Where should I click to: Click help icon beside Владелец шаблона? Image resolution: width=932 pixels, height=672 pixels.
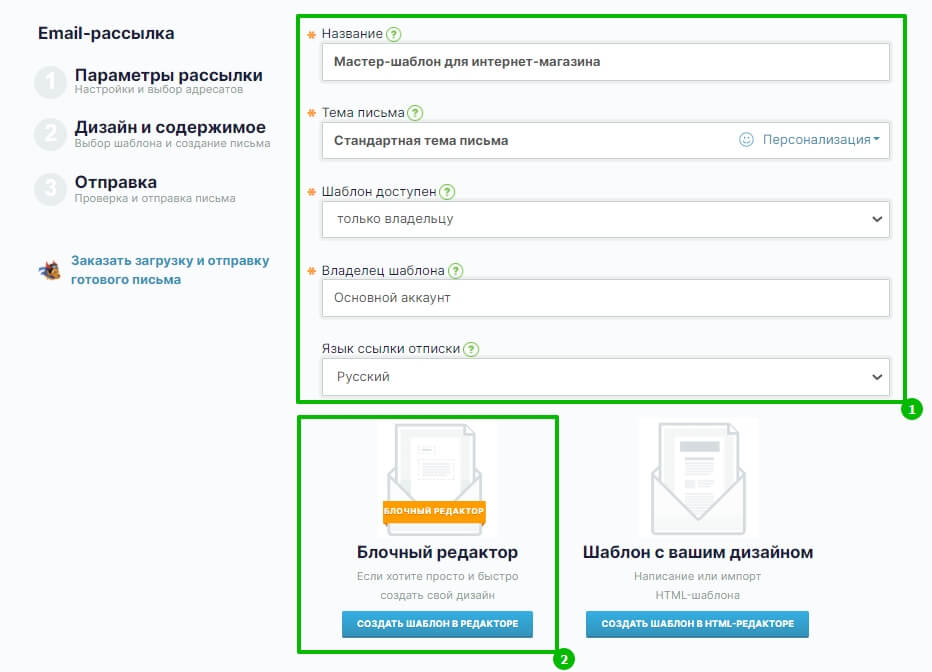455,271
